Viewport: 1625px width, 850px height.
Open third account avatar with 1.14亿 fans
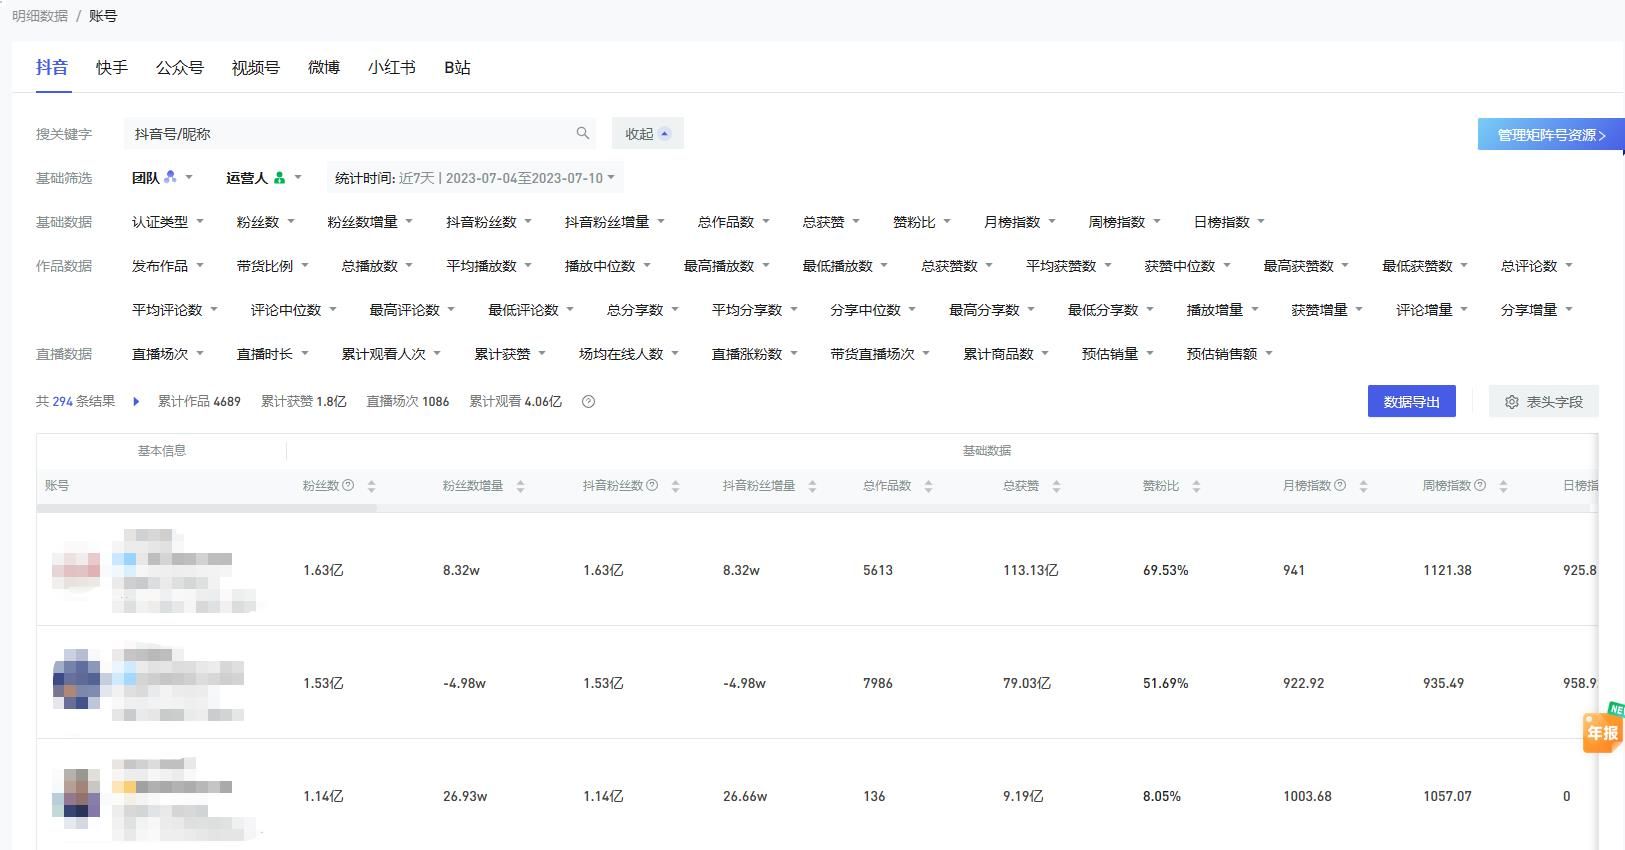(76, 798)
